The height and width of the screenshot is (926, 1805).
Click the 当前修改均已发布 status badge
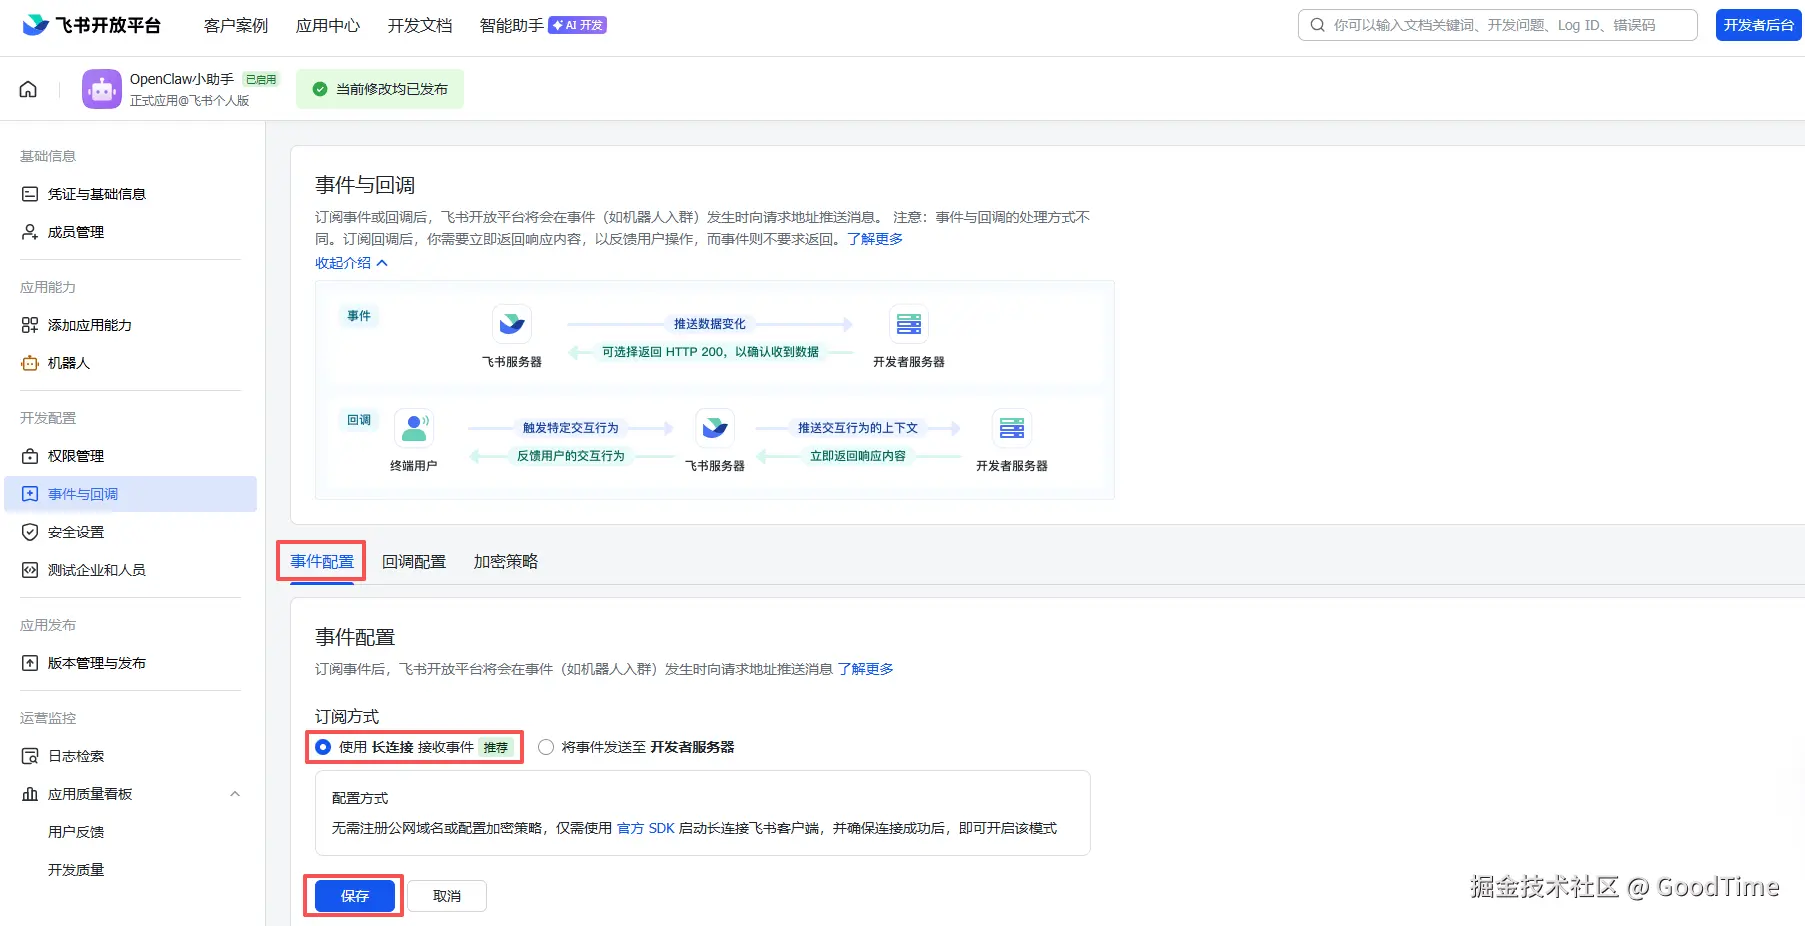point(380,89)
